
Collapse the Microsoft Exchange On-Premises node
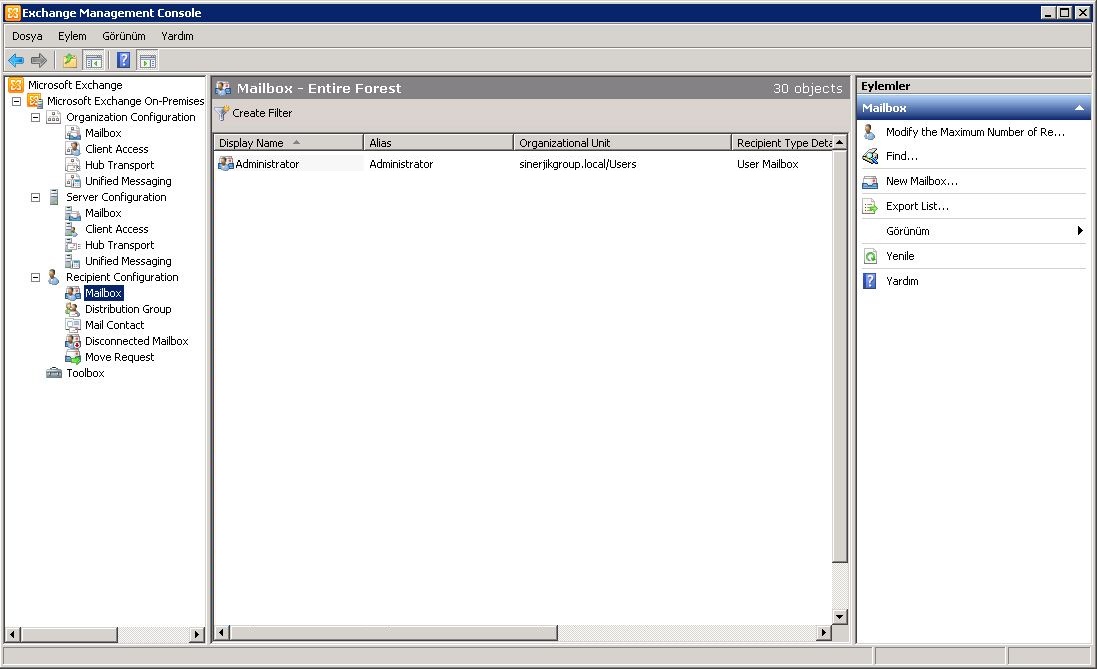tap(16, 101)
